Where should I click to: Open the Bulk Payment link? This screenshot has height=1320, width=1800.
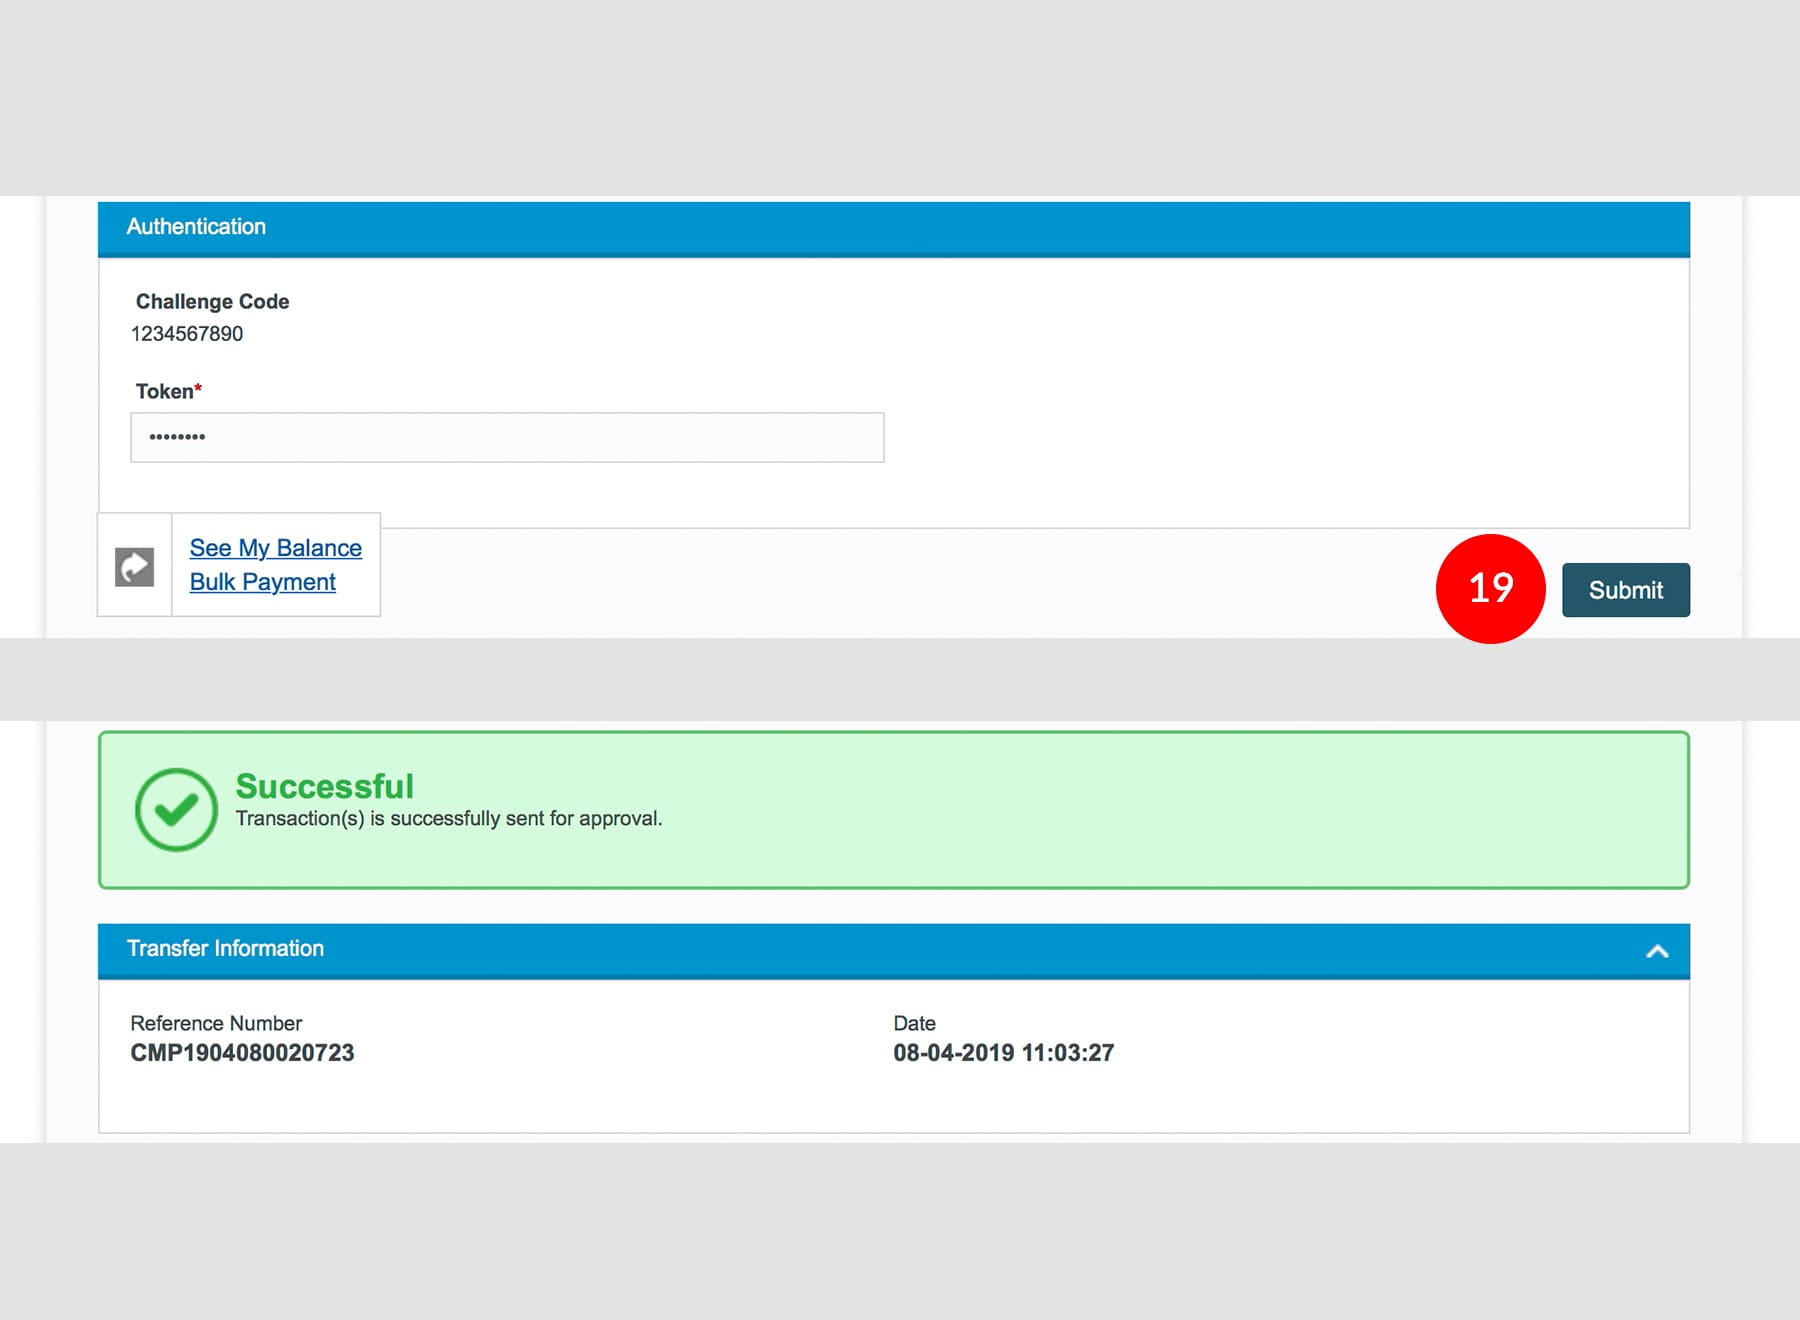(x=262, y=582)
